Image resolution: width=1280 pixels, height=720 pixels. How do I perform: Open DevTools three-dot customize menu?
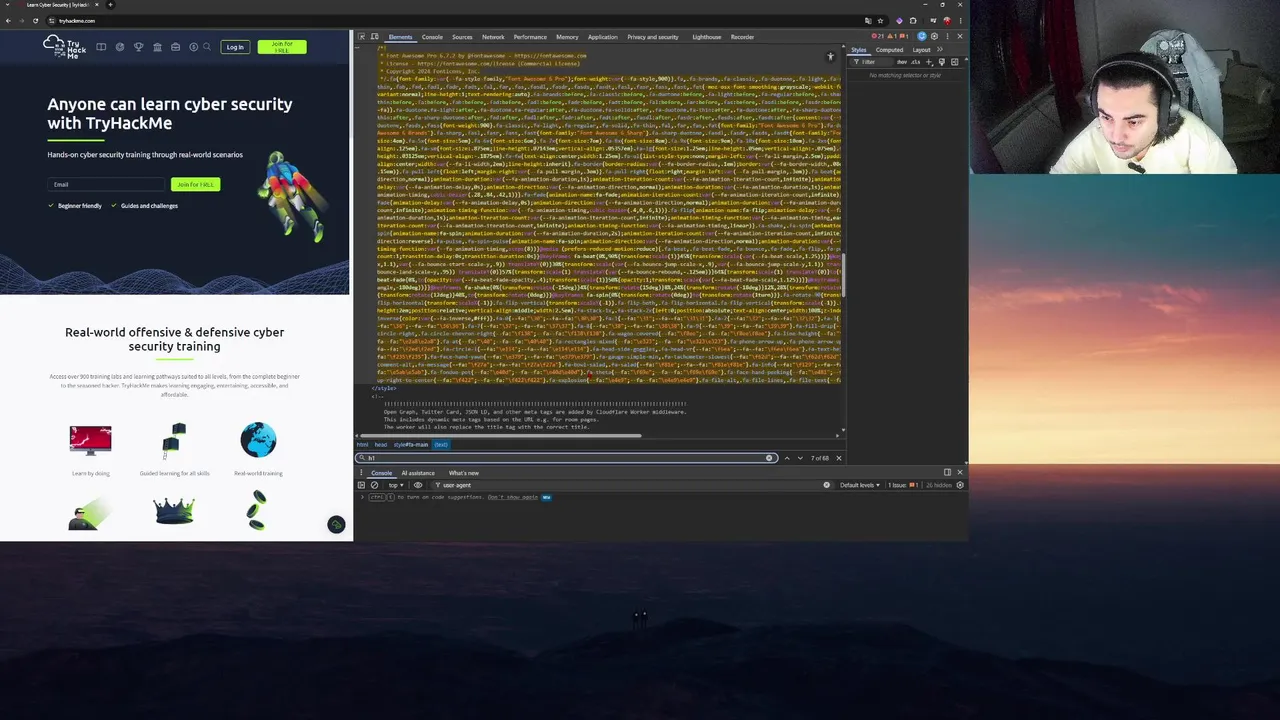(946, 37)
